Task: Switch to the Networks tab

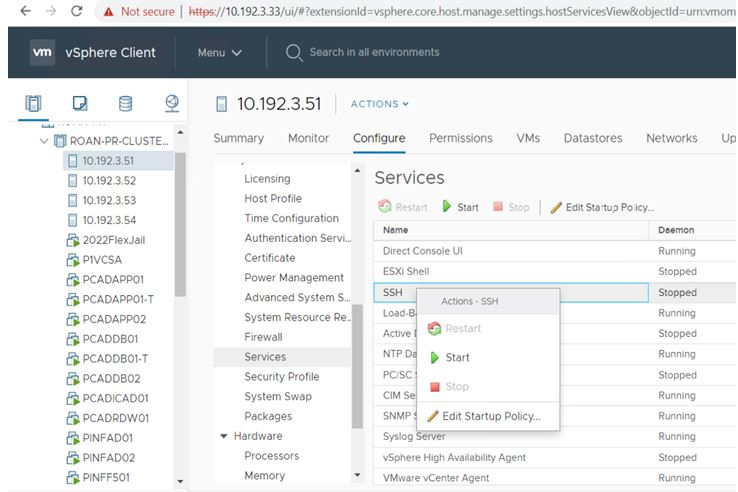Action: click(x=672, y=138)
